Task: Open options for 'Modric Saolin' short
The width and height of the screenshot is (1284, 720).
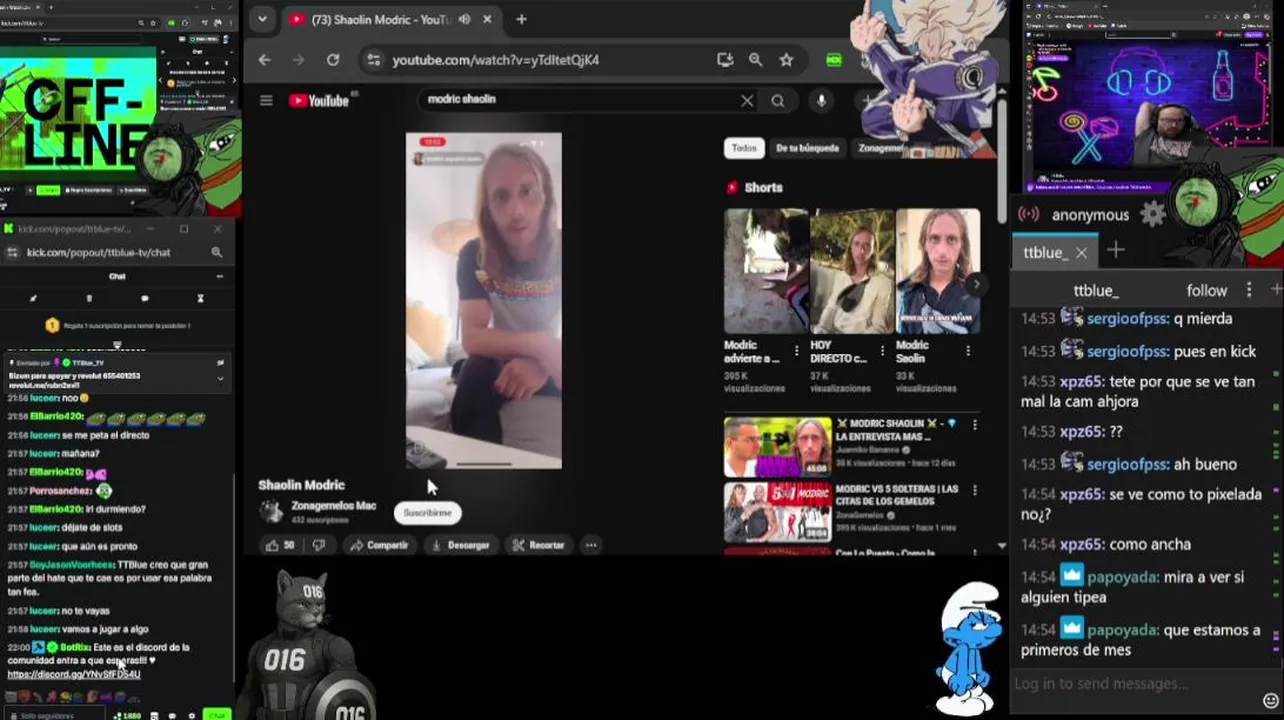Action: pos(968,351)
